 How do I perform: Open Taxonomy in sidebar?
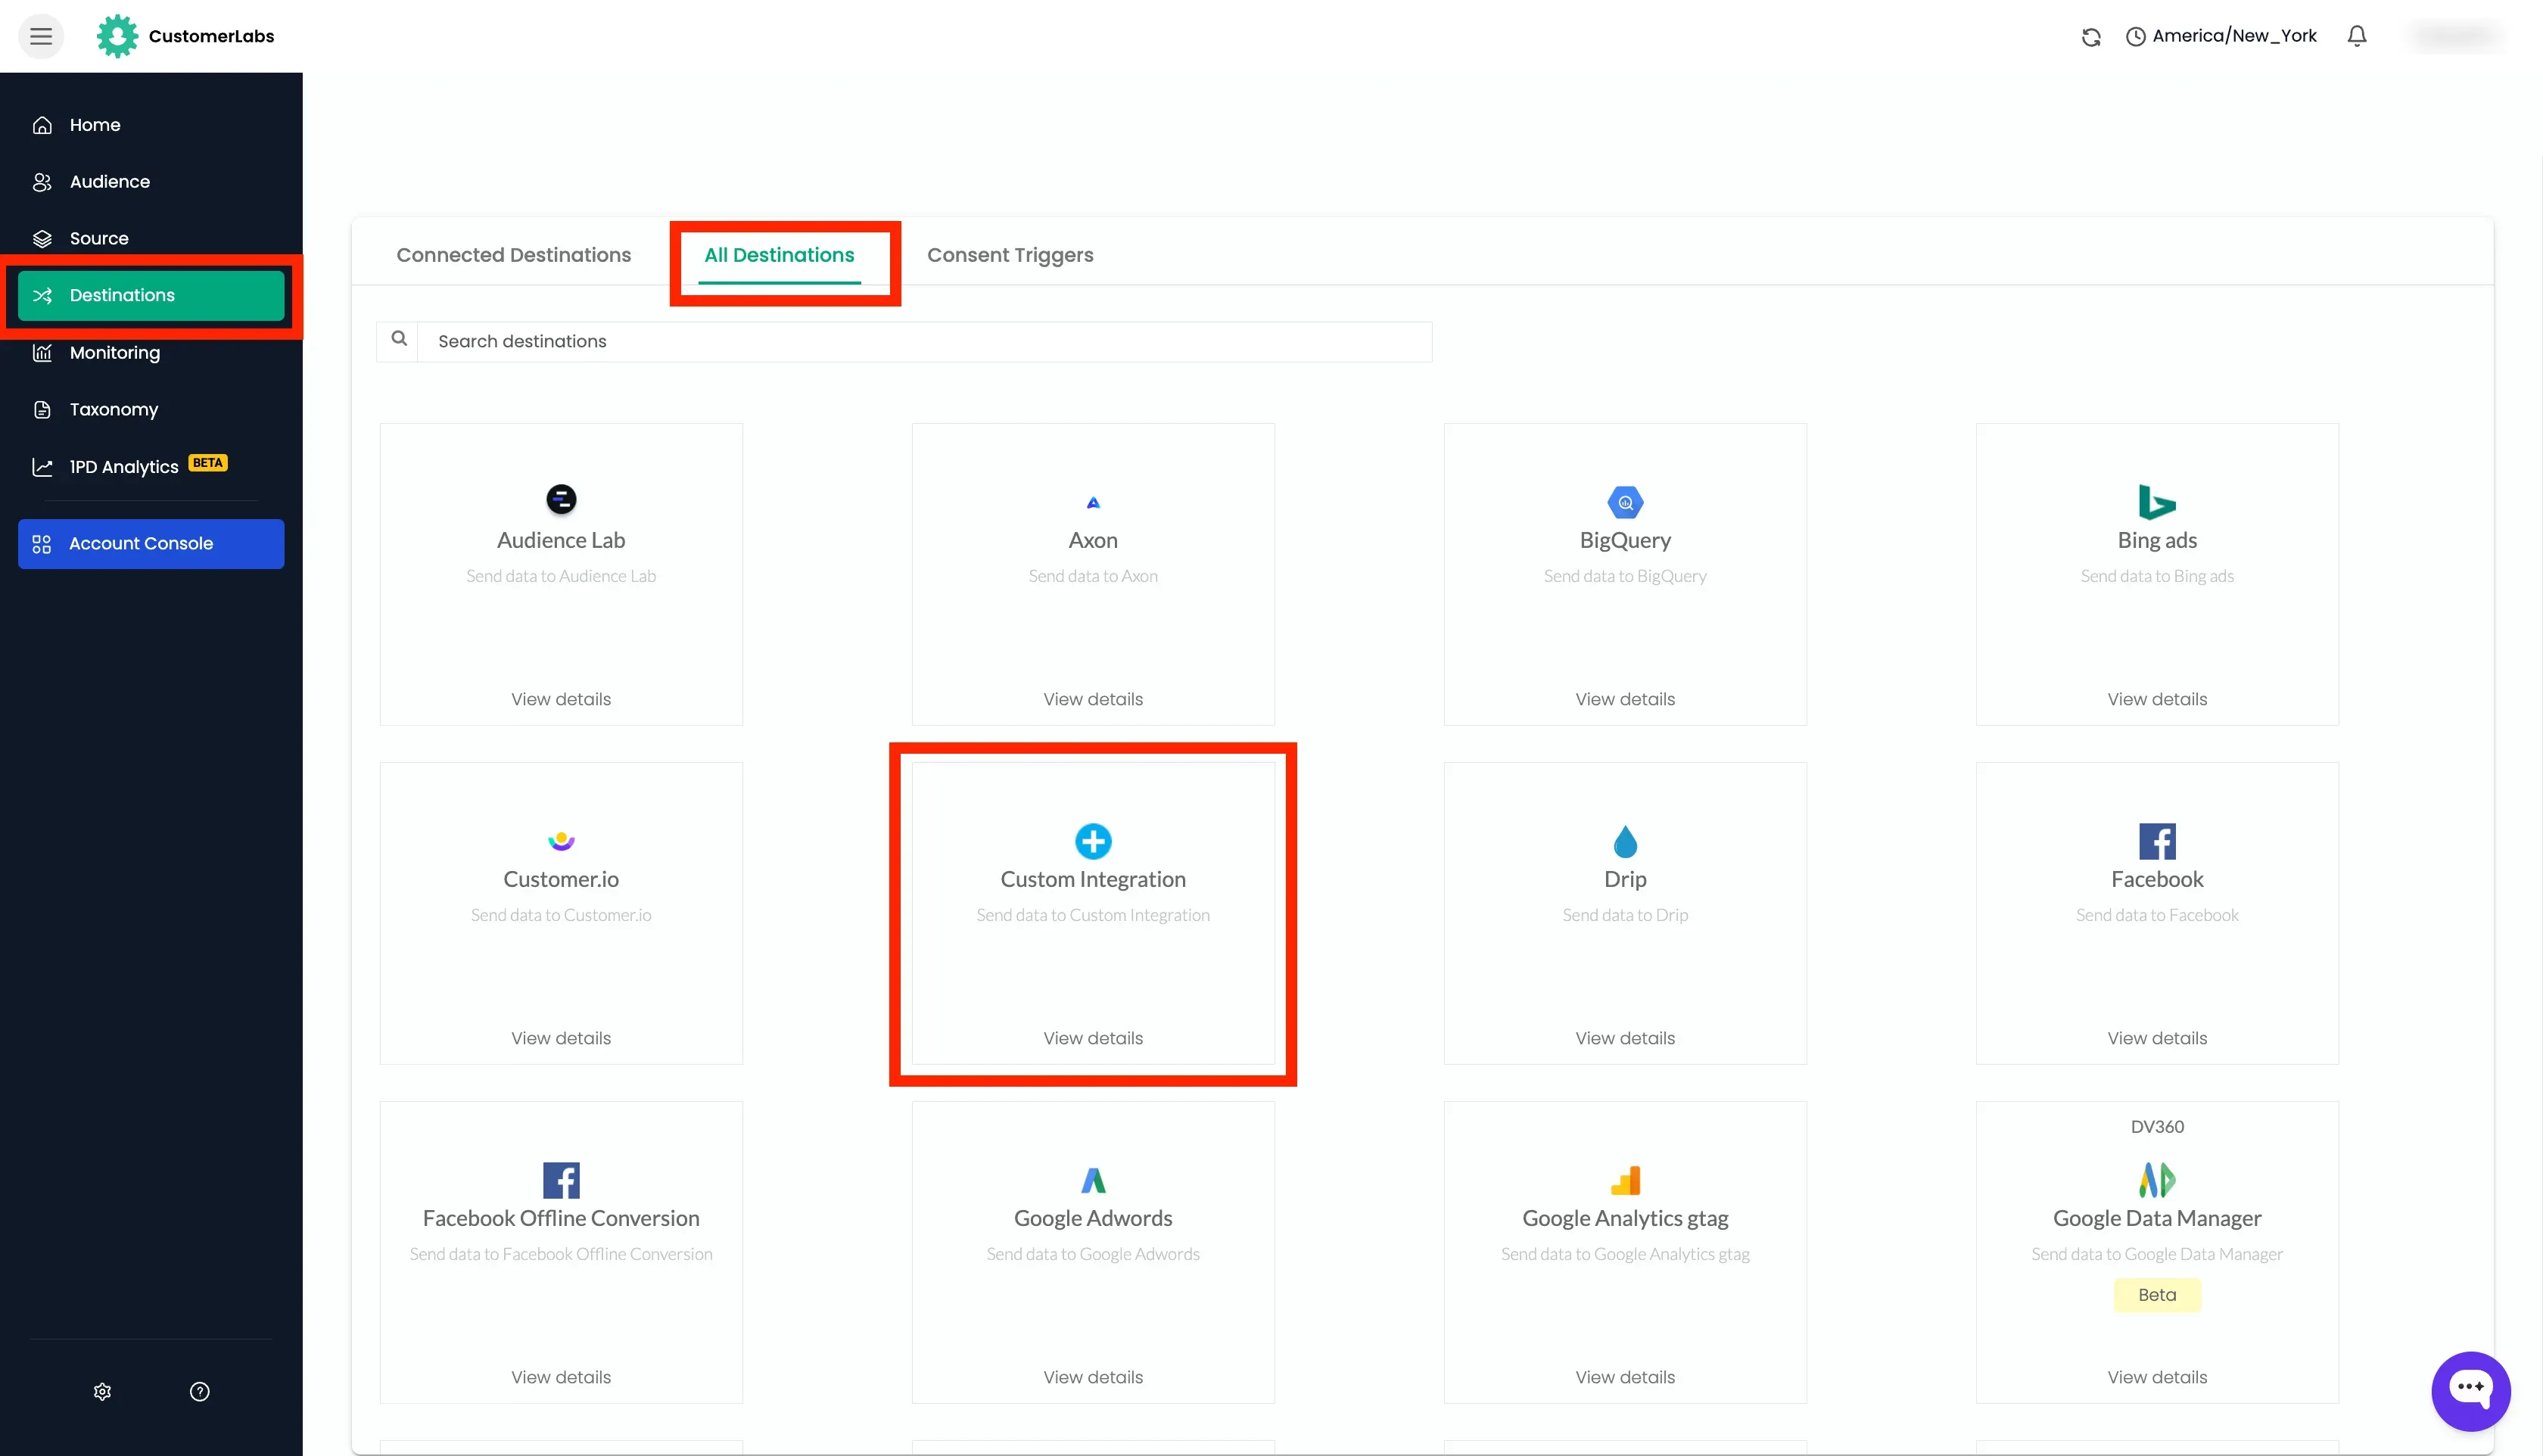click(151, 410)
